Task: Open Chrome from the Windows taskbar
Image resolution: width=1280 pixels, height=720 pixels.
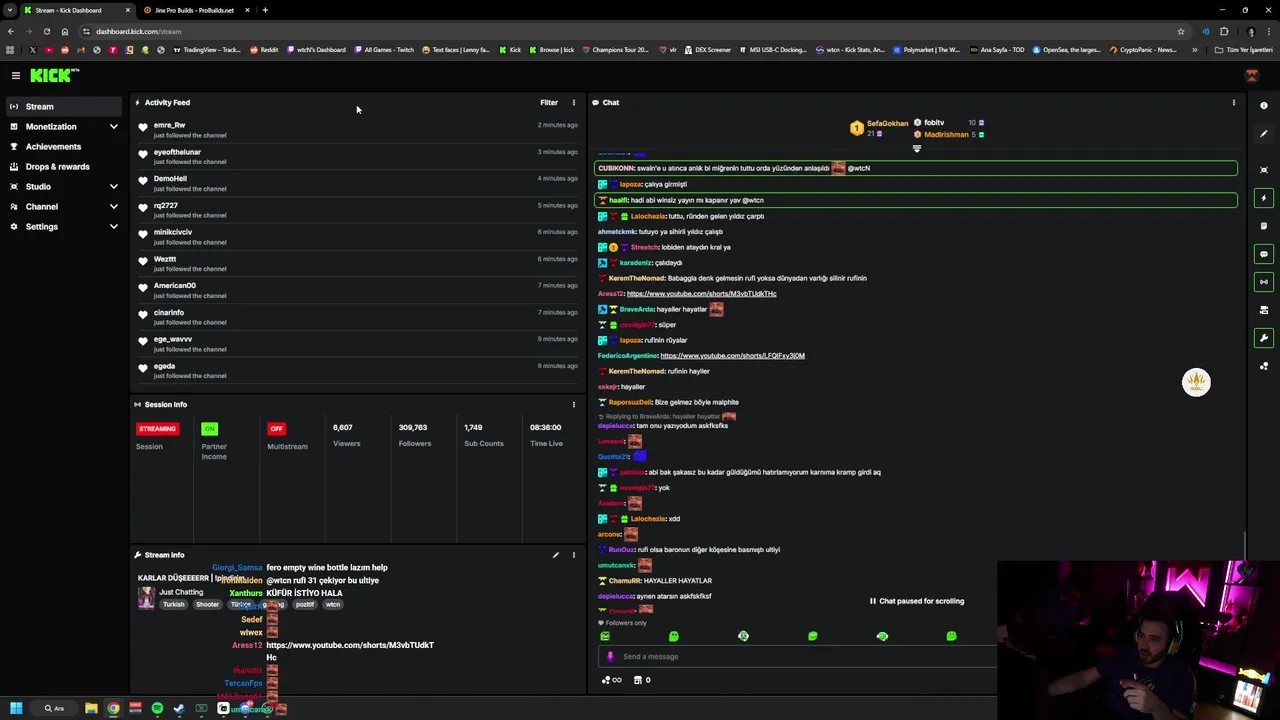Action: coord(113,708)
